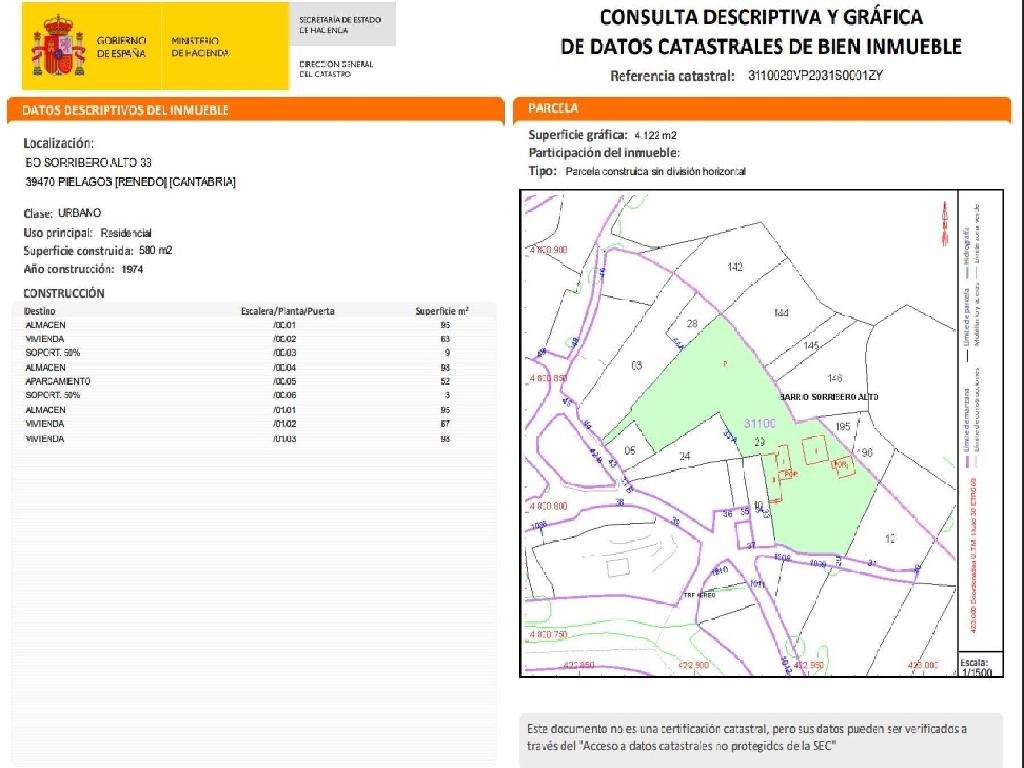Click 'MINISTERIO DE HACIENDA' text

pos(200,47)
